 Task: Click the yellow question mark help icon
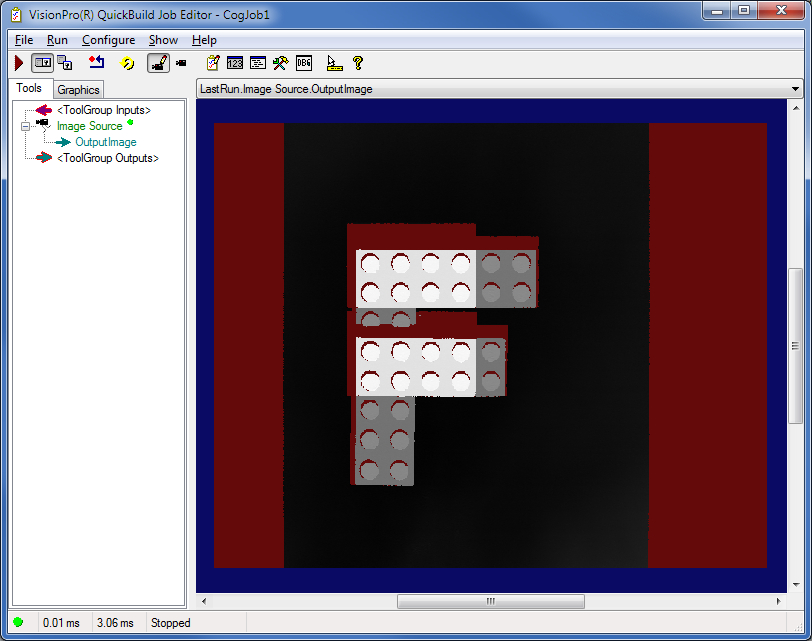pos(358,63)
